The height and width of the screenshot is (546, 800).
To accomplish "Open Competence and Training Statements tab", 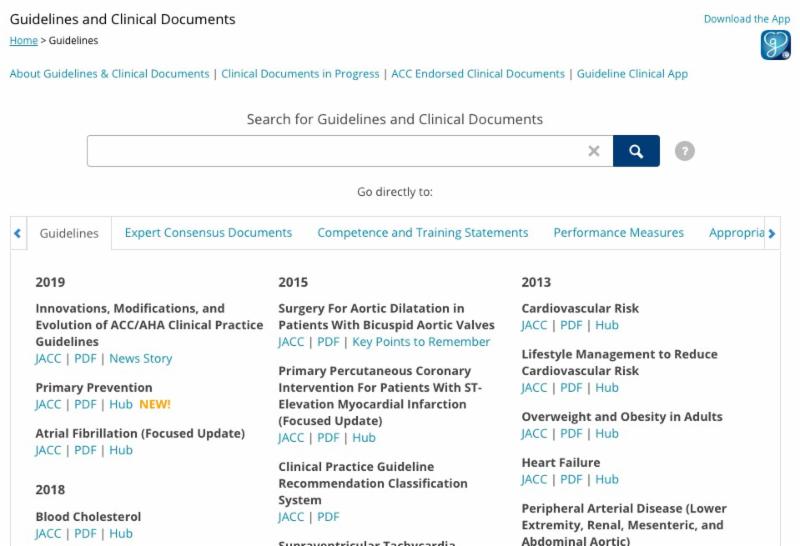I will [x=422, y=233].
